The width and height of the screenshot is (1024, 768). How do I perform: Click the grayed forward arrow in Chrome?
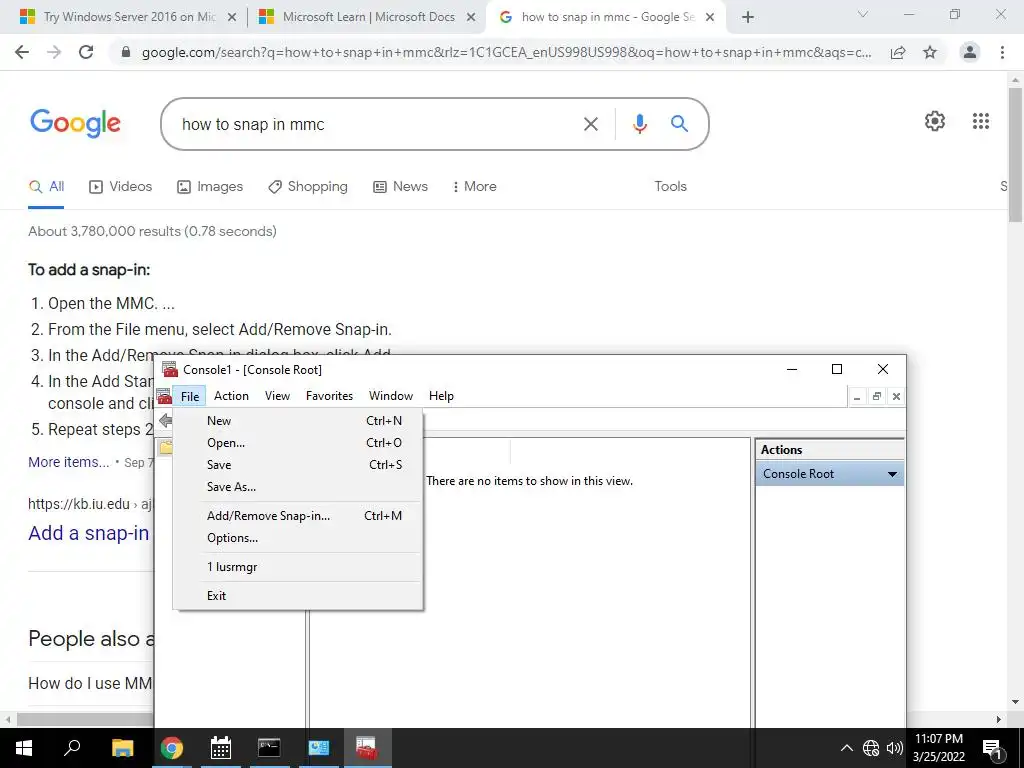(54, 52)
